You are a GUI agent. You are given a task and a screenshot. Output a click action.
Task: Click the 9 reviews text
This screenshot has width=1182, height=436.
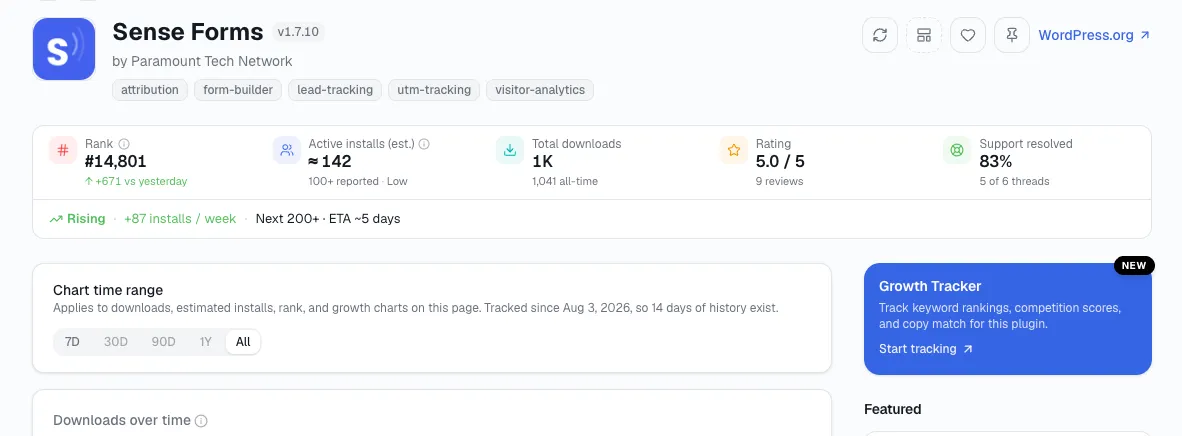(x=779, y=181)
